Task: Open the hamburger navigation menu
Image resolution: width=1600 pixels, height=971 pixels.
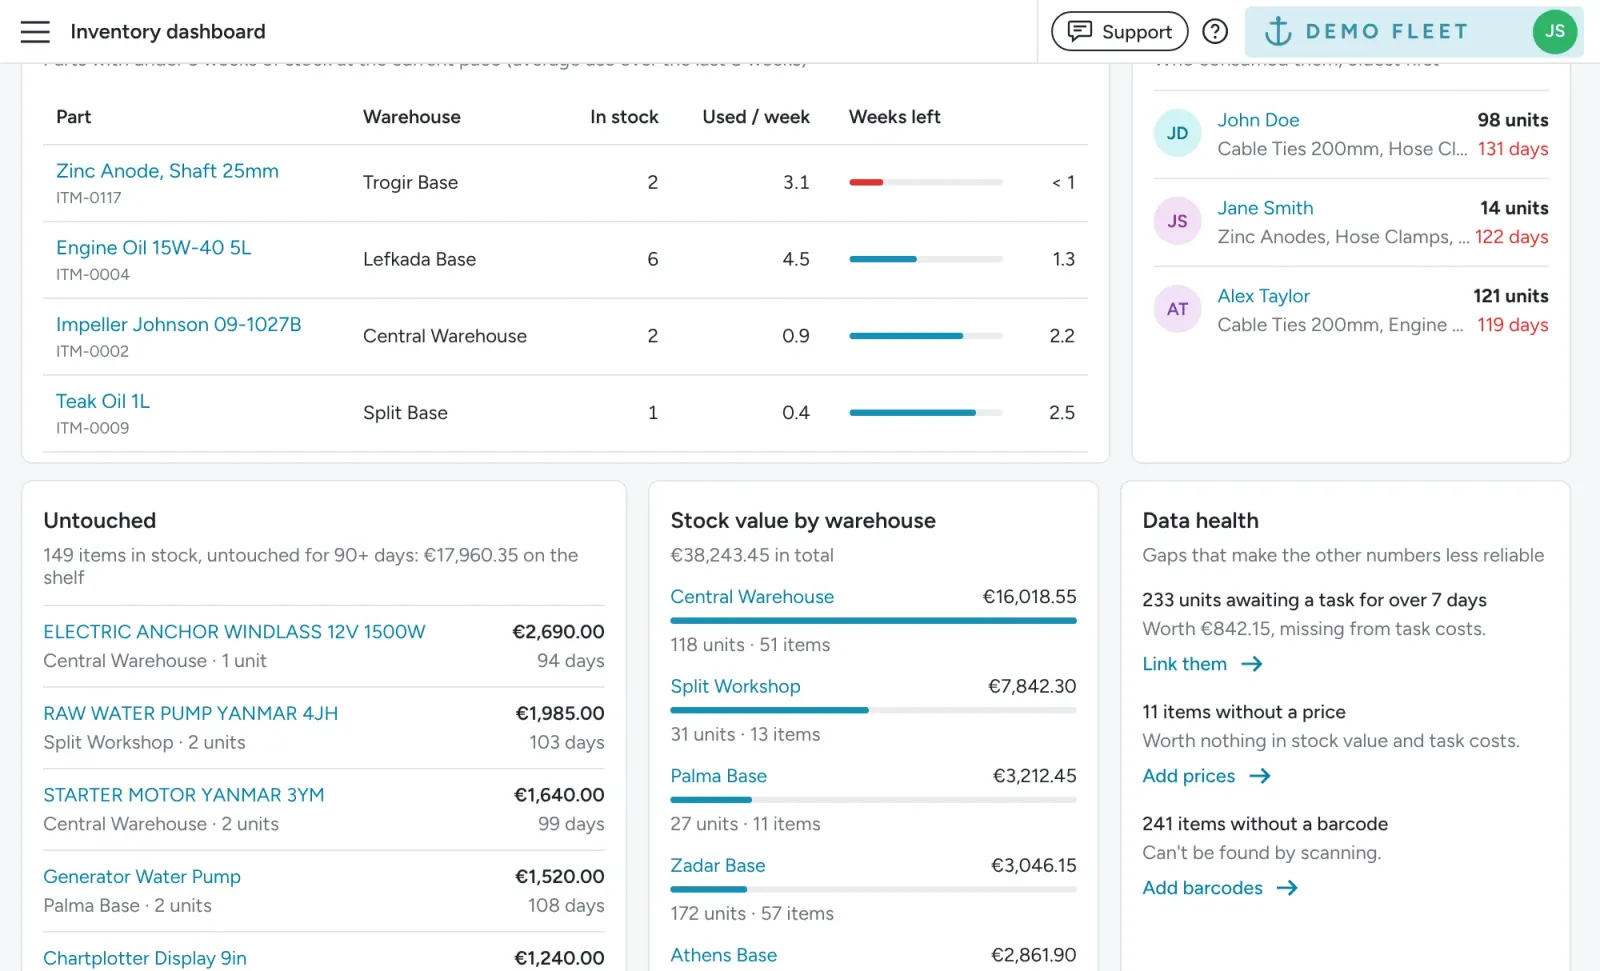Action: (35, 32)
